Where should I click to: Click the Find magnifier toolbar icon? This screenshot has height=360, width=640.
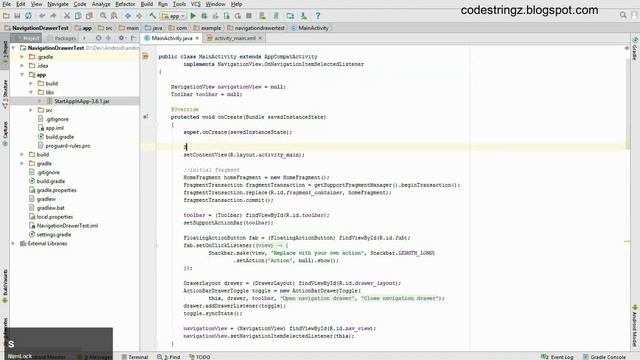103,16
